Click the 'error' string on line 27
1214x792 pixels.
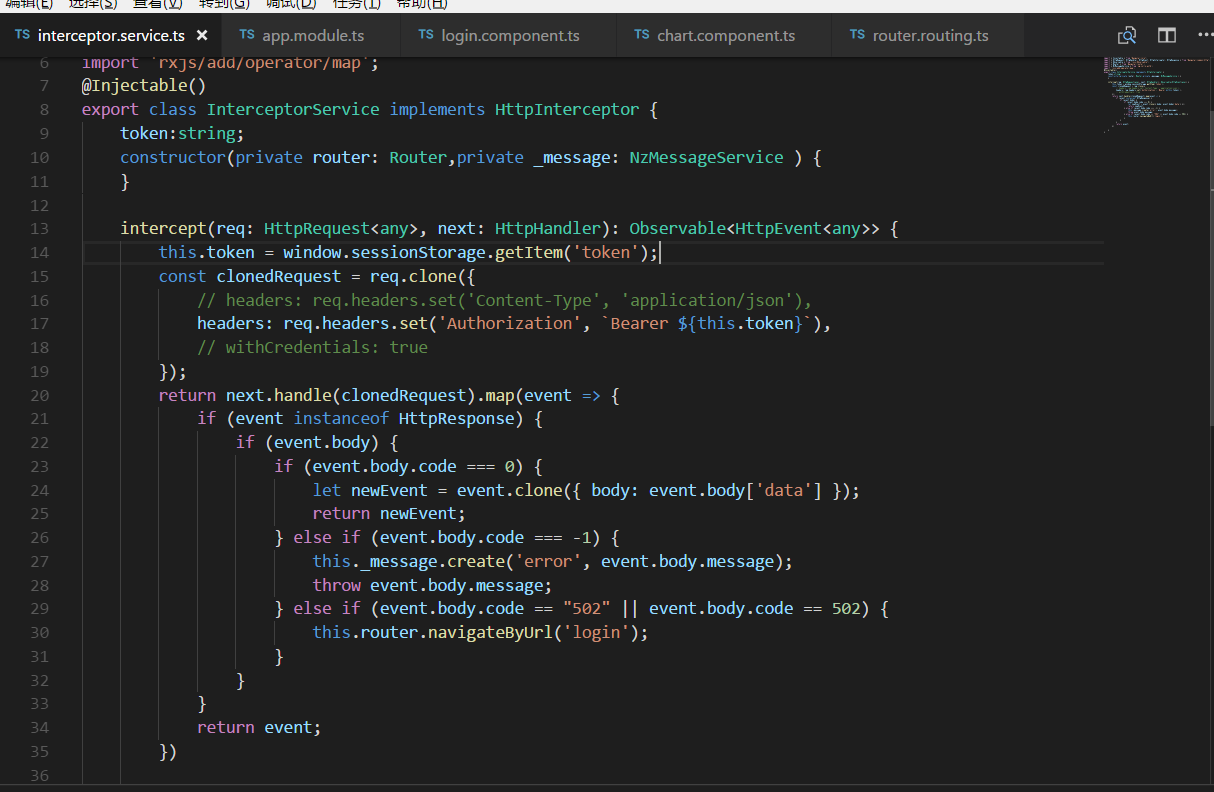point(548,563)
